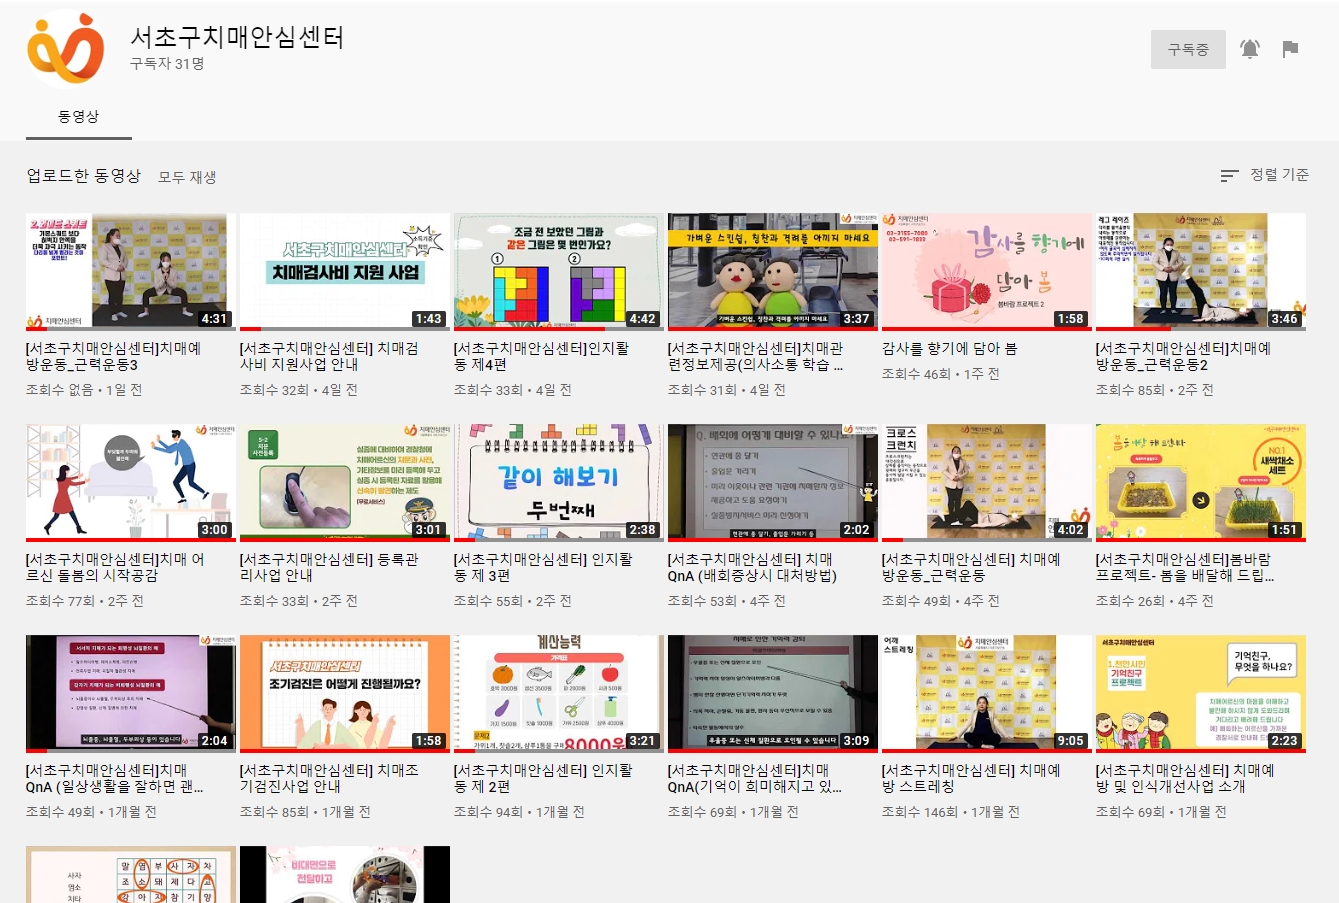The height and width of the screenshot is (903, 1339).
Task: Open title 감사를 향기에 담아 봄
Action: pos(949,349)
